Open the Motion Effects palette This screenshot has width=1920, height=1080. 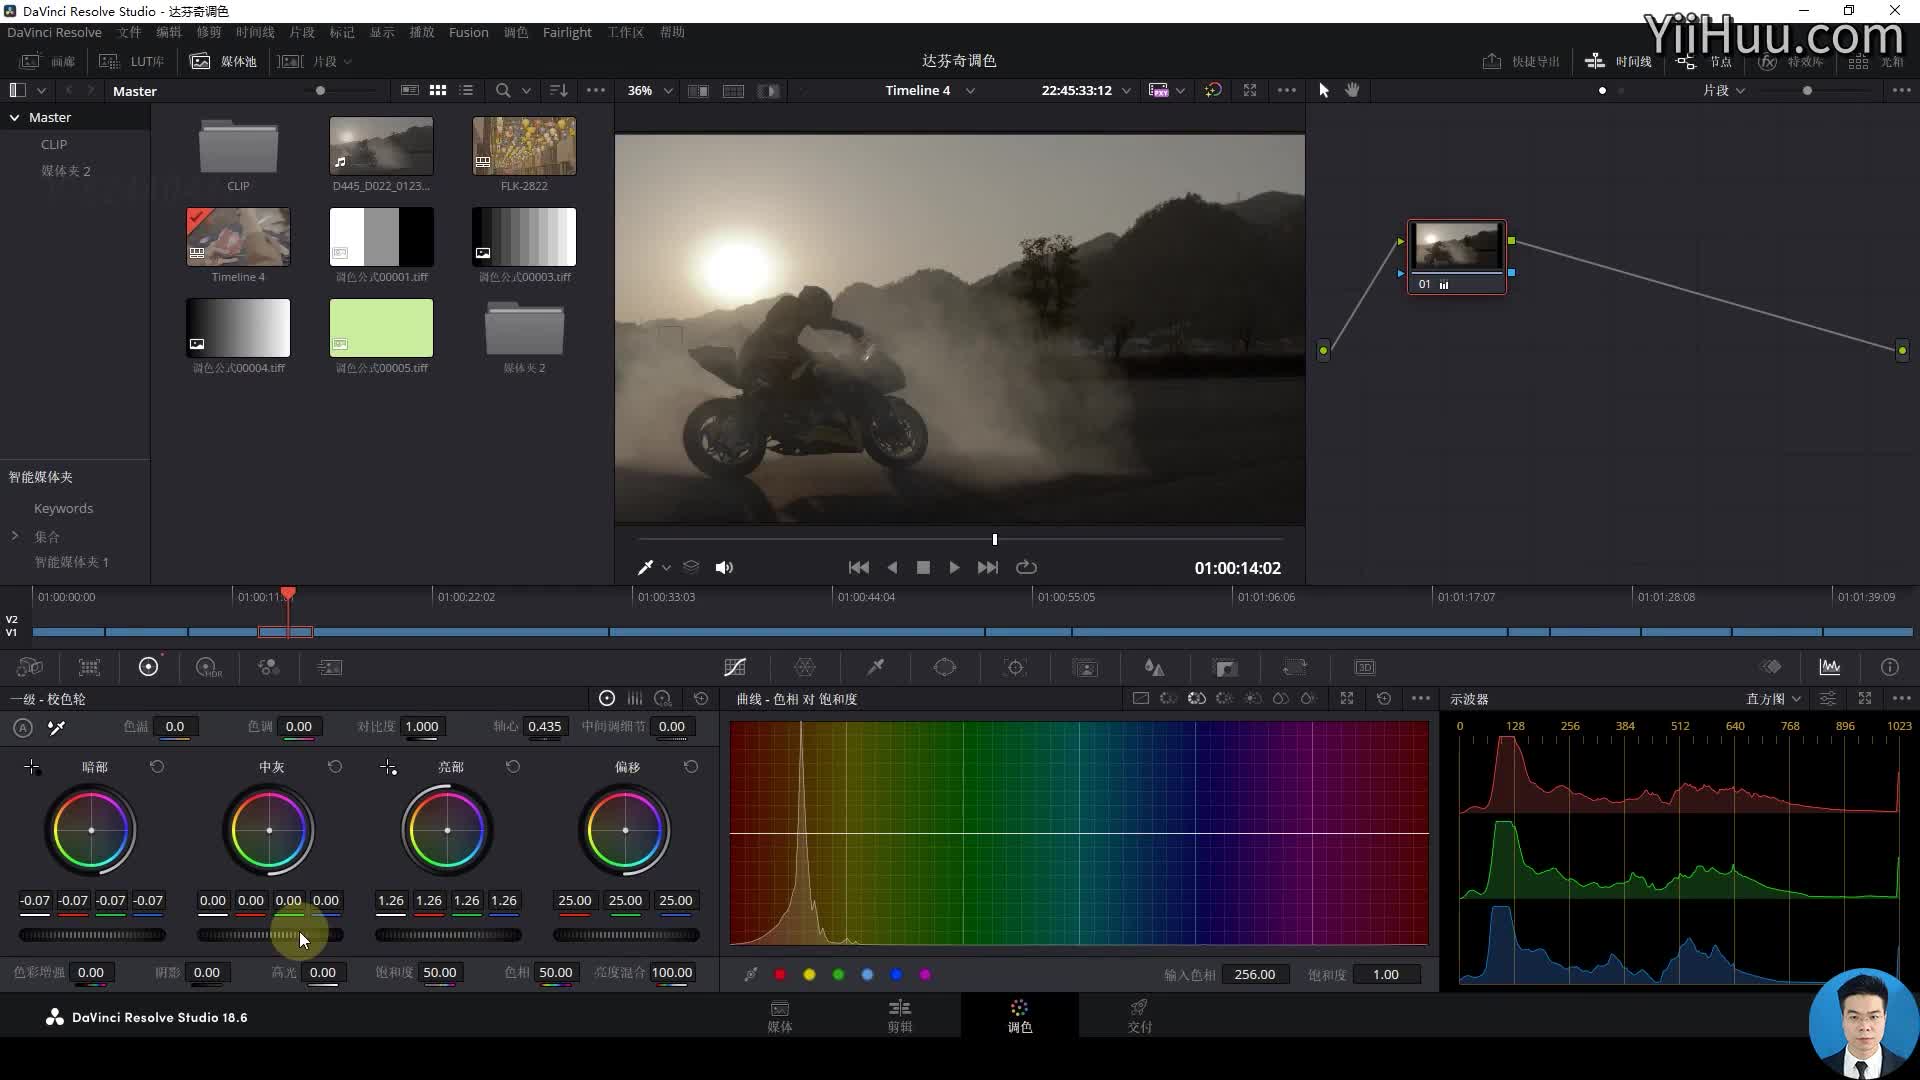[x=329, y=667]
